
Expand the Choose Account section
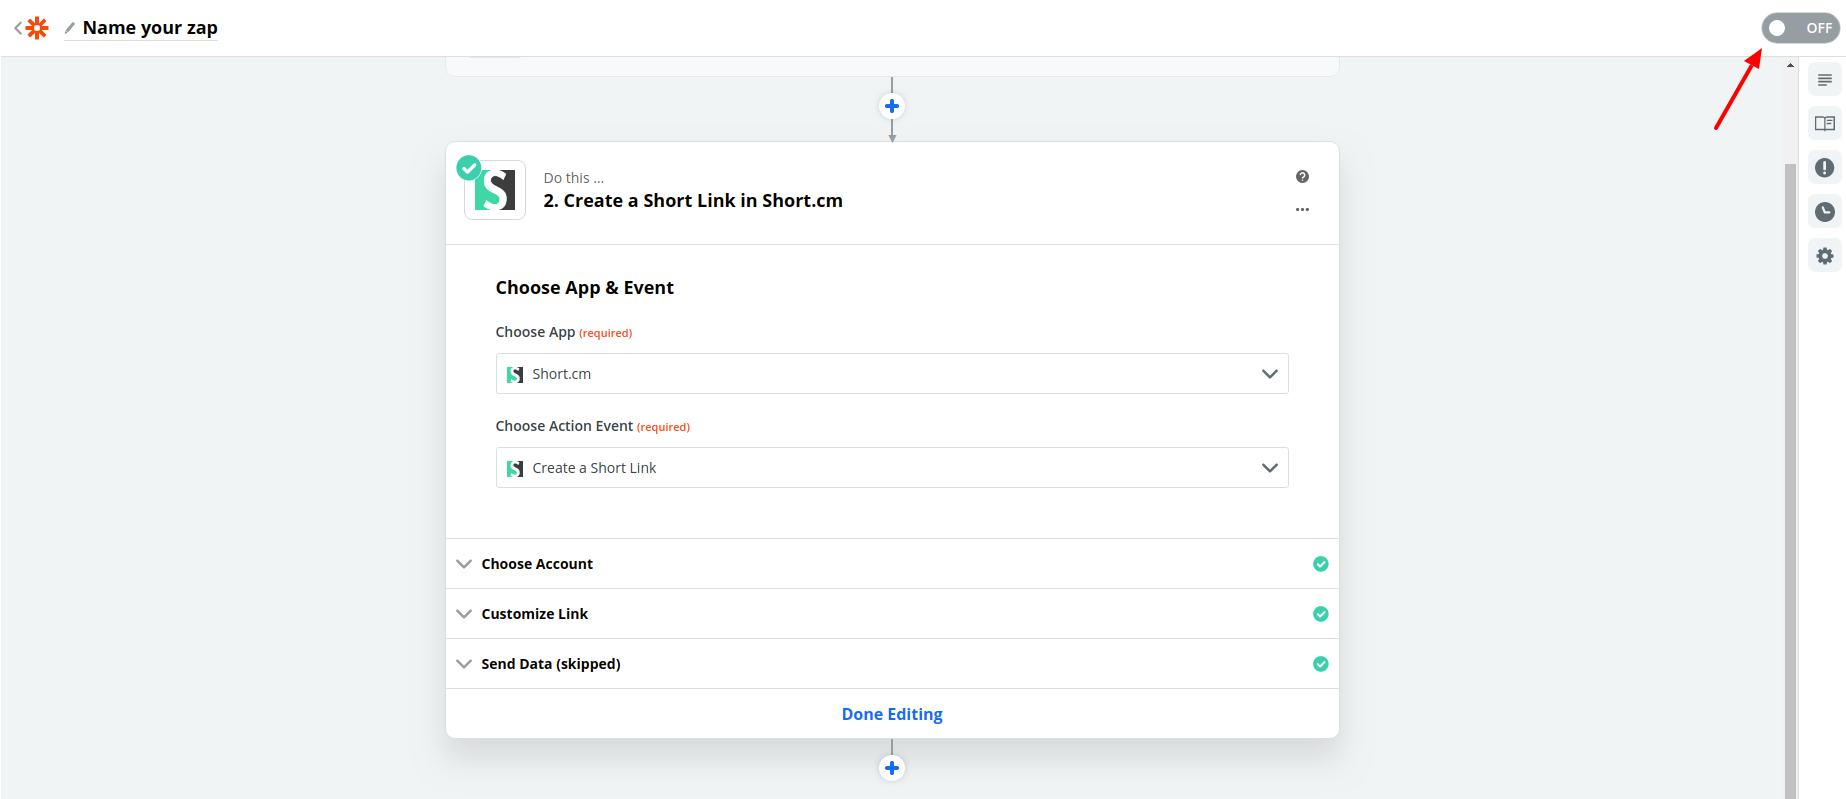892,564
